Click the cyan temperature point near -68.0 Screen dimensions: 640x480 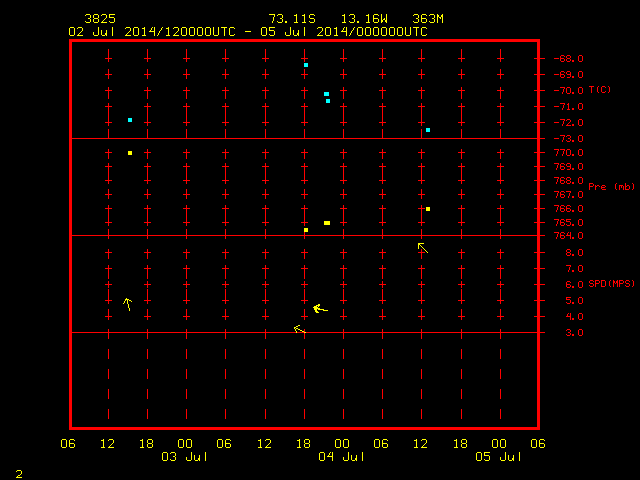coord(306,65)
